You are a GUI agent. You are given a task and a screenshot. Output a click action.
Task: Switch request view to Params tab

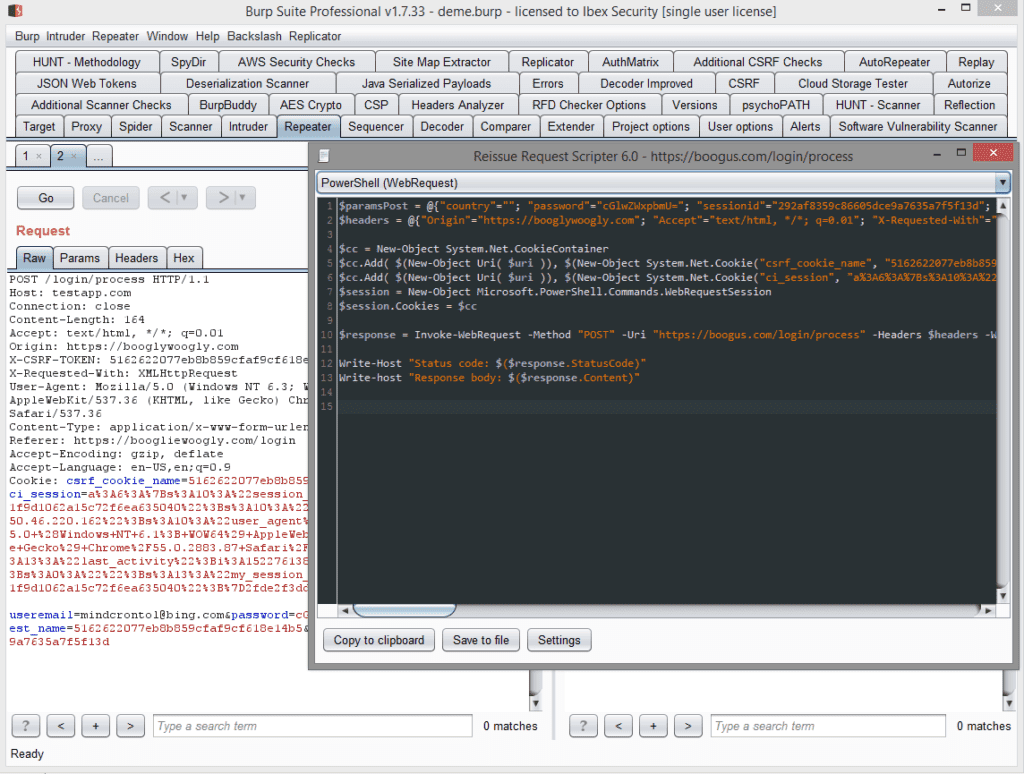(80, 258)
